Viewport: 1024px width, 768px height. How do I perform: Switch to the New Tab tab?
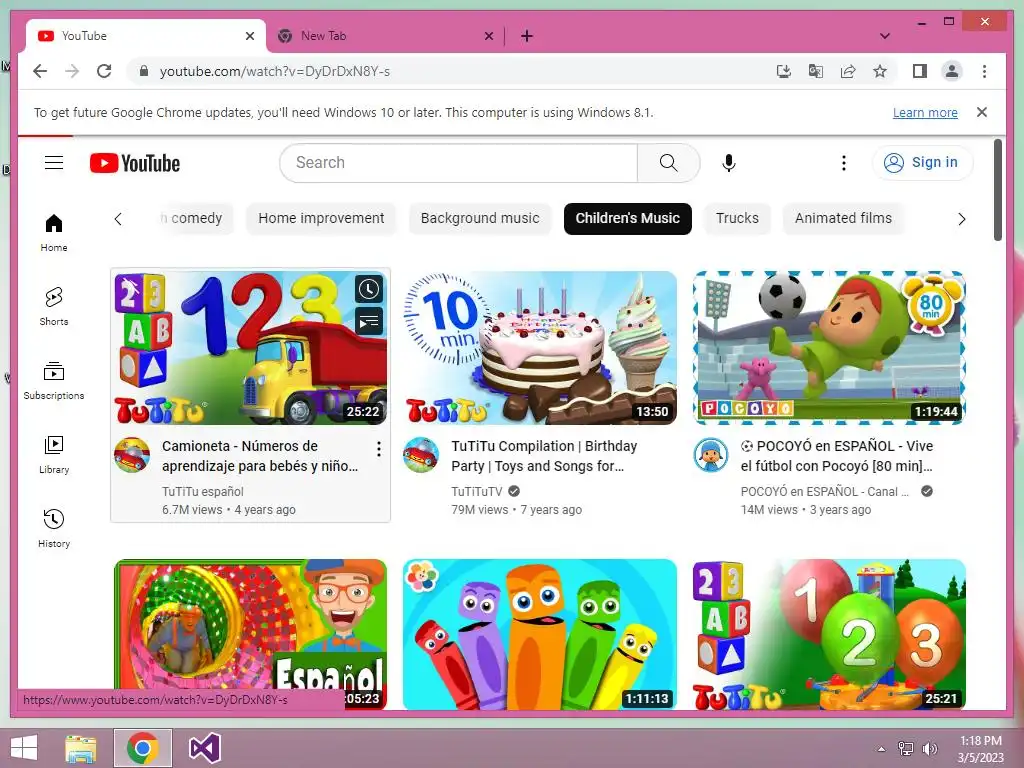tap(385, 36)
